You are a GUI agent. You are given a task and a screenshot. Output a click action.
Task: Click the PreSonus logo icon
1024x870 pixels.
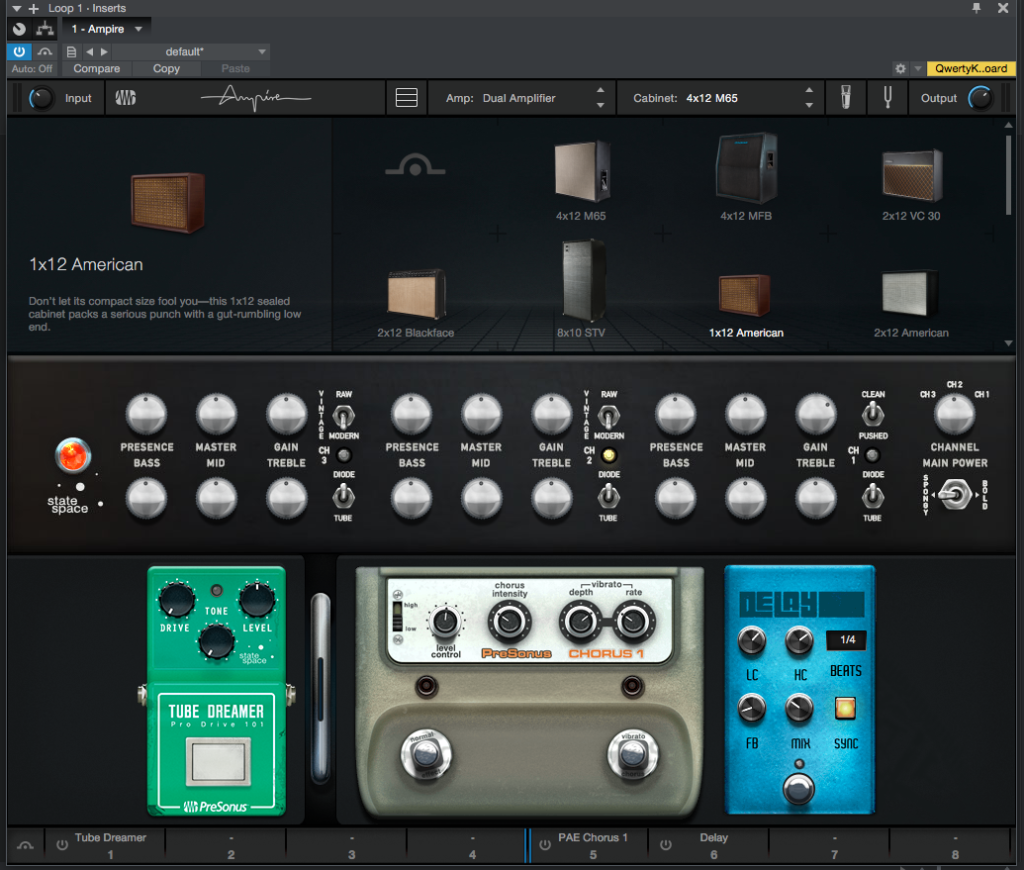pyautogui.click(x=125, y=98)
